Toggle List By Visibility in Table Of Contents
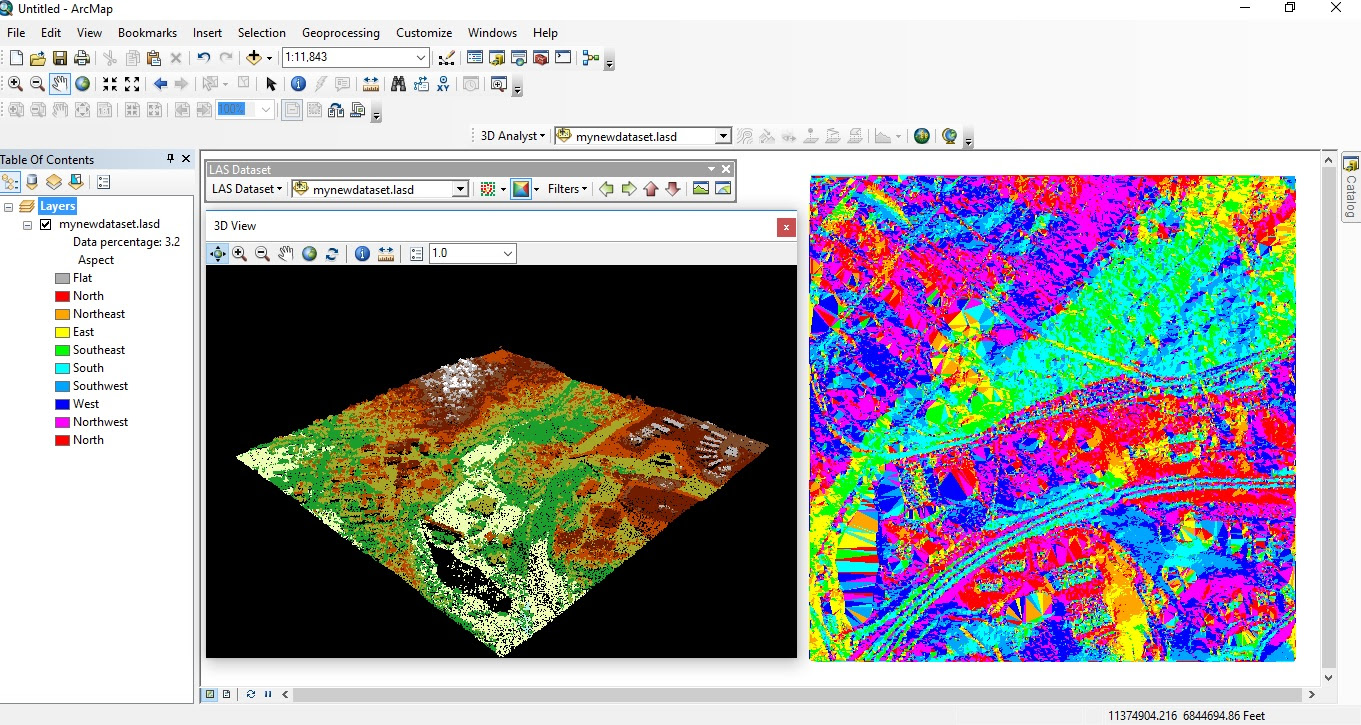The image size is (1361, 725). [x=54, y=182]
